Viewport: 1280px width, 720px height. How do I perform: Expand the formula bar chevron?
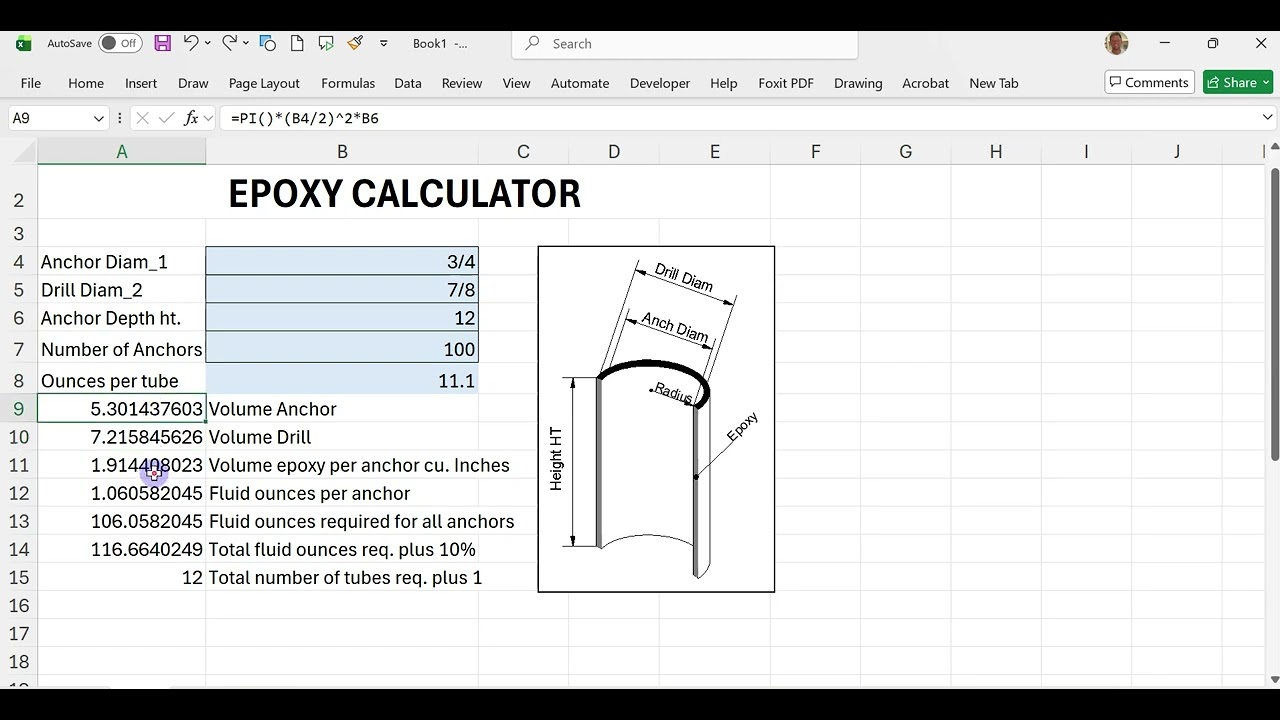[x=1267, y=118]
